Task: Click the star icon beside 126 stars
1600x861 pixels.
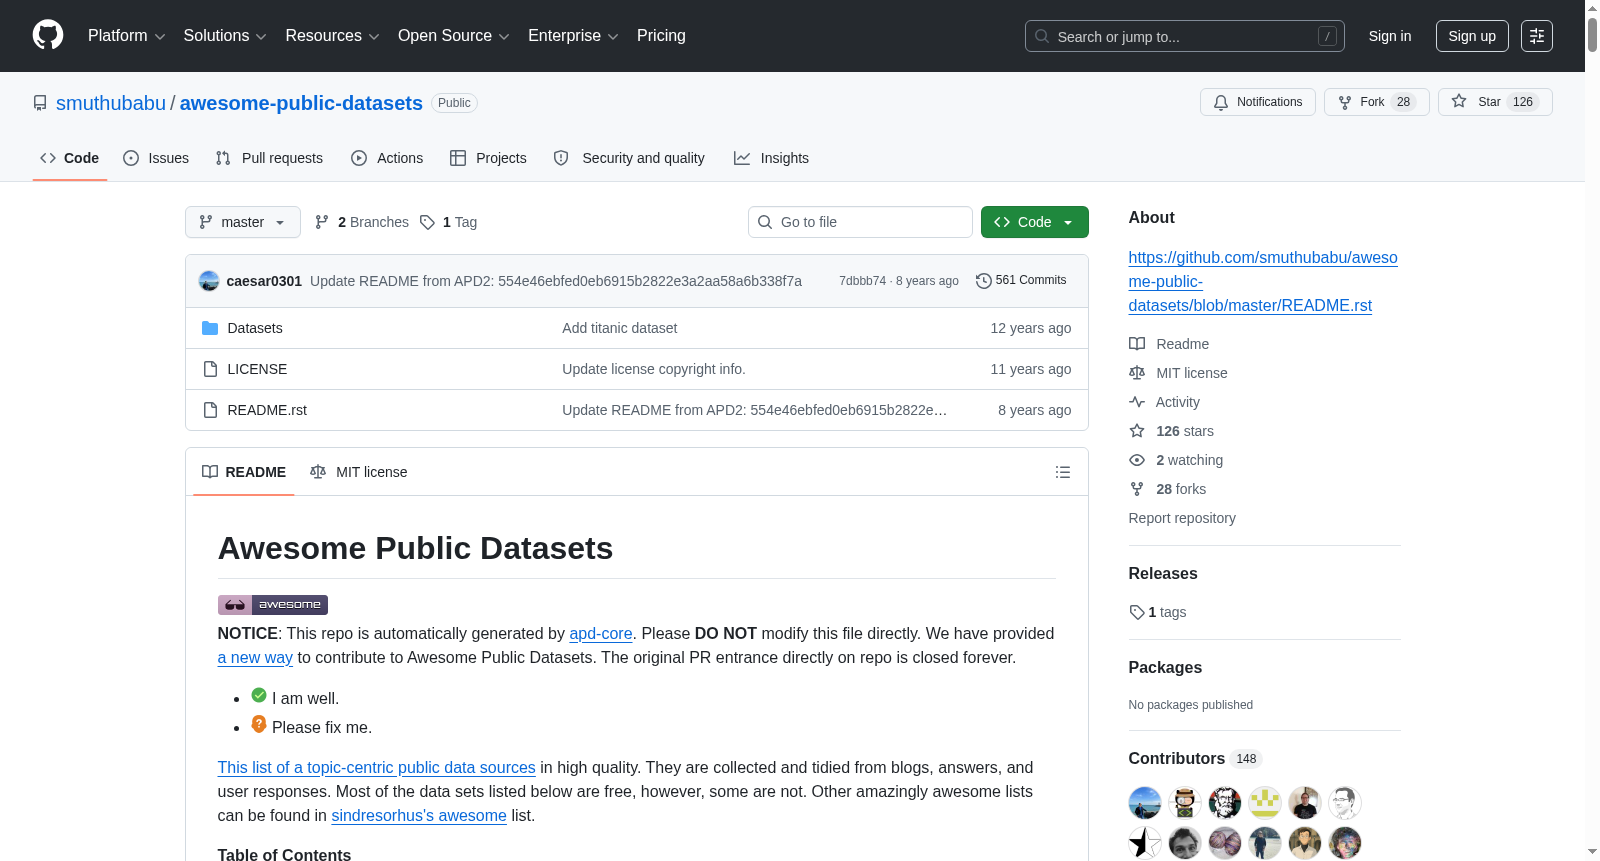Action: 1137,431
